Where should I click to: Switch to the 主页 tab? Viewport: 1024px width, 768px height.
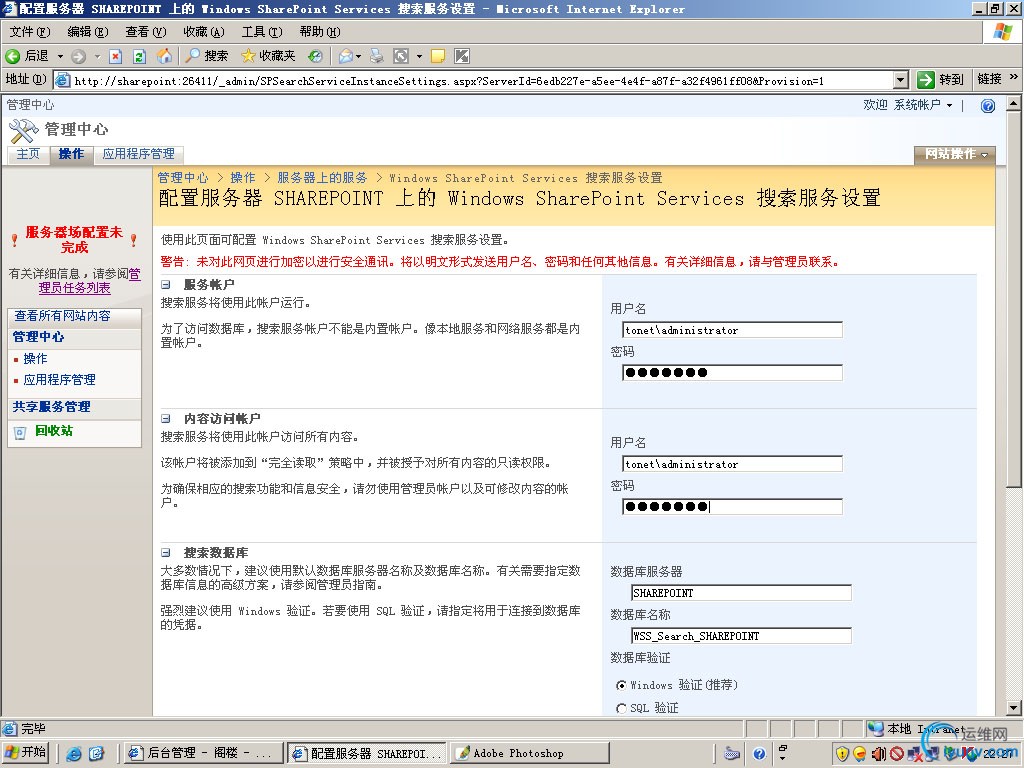(28, 154)
